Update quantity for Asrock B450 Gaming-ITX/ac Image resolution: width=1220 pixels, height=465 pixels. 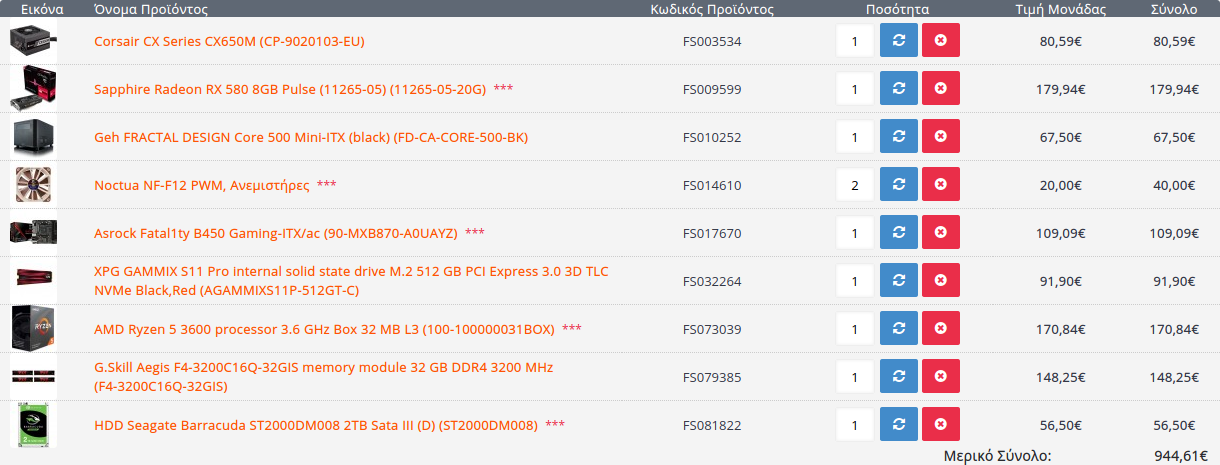coord(898,233)
